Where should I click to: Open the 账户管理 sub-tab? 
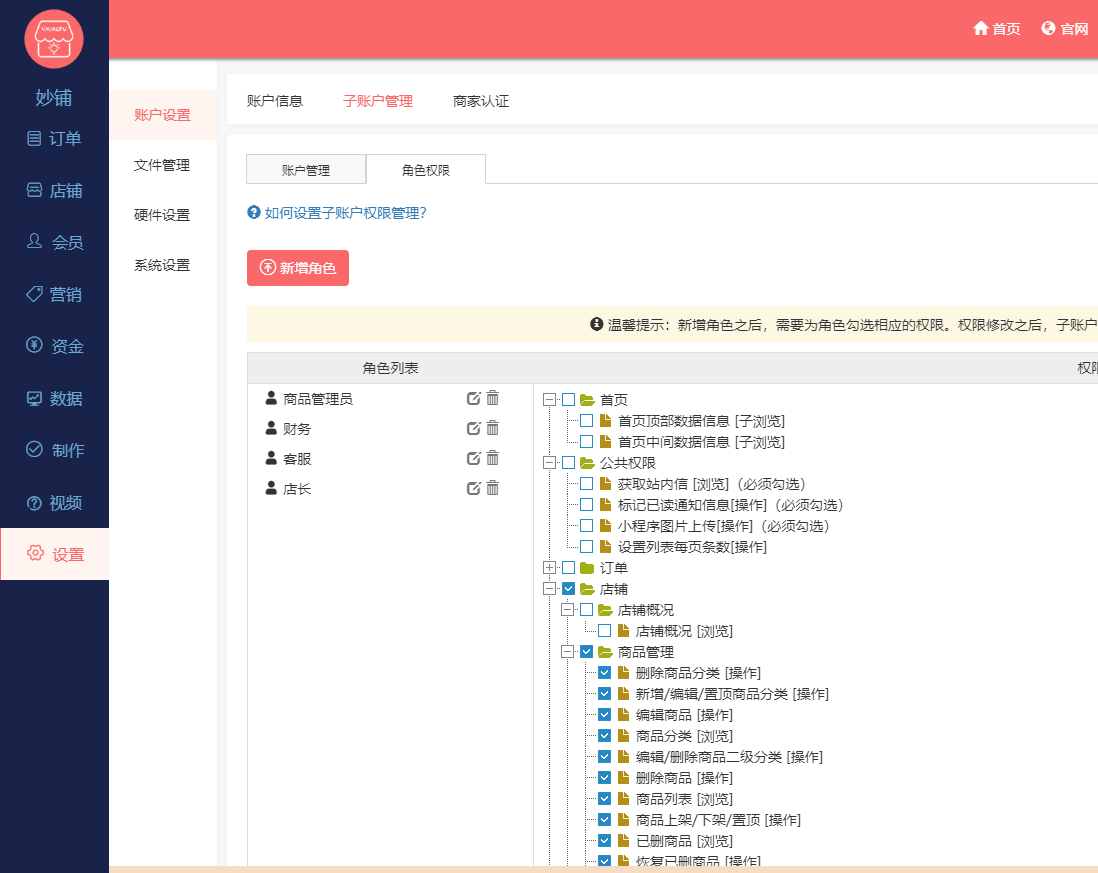[x=306, y=169]
